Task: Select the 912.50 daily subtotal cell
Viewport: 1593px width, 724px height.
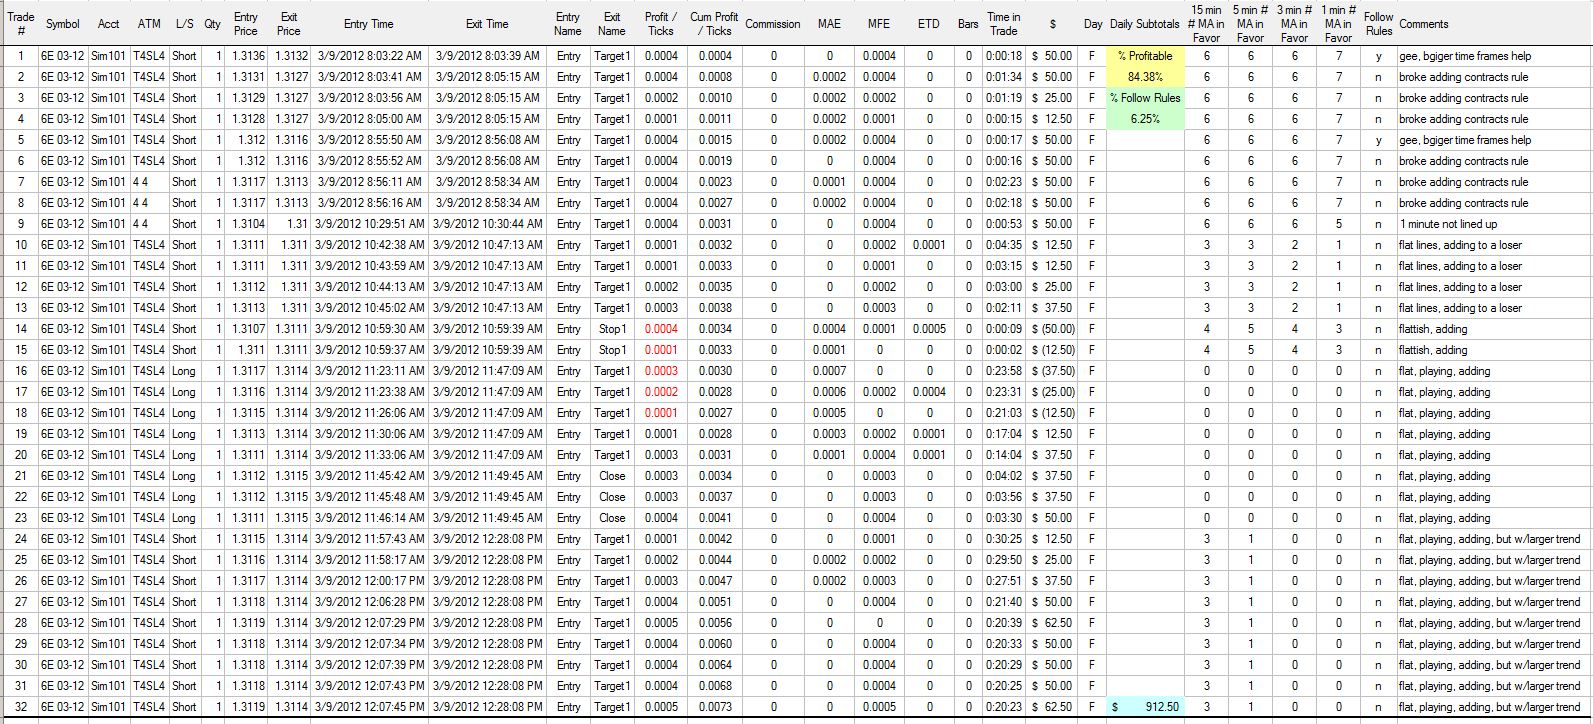Action: point(1145,707)
